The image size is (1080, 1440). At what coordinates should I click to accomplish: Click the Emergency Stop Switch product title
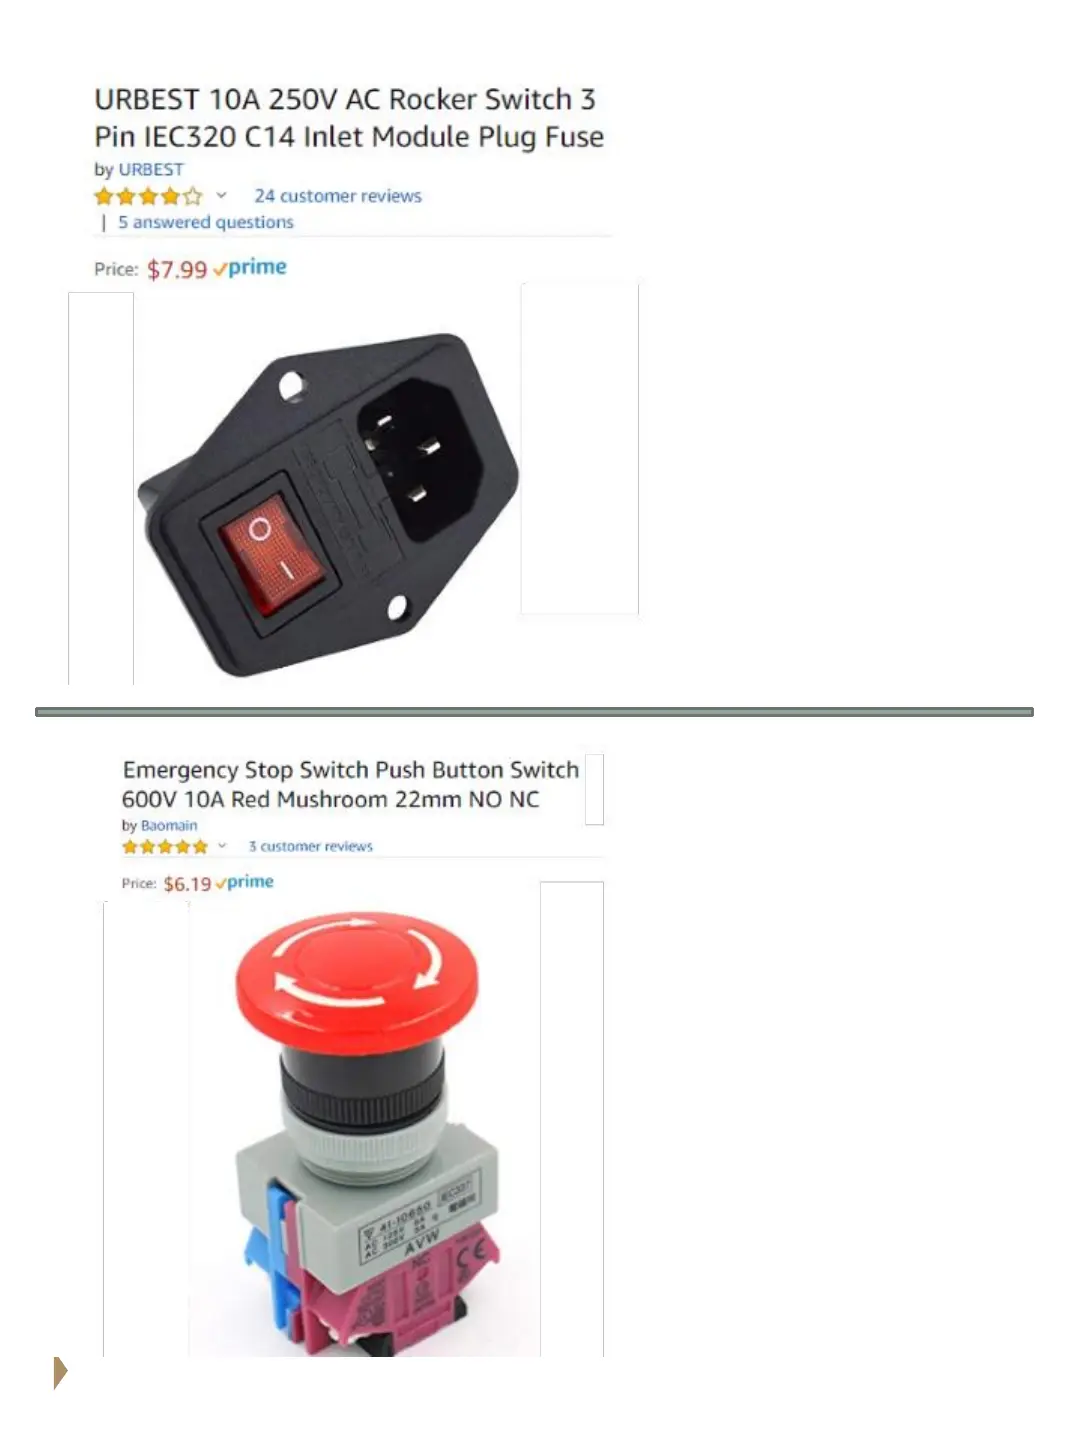click(351, 784)
